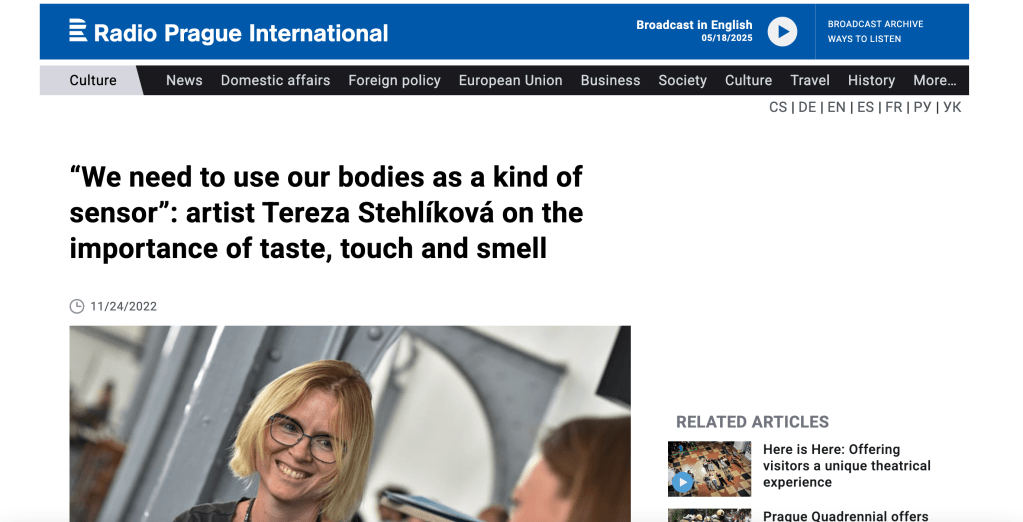Play the Here is Here article video thumbnail

709,468
